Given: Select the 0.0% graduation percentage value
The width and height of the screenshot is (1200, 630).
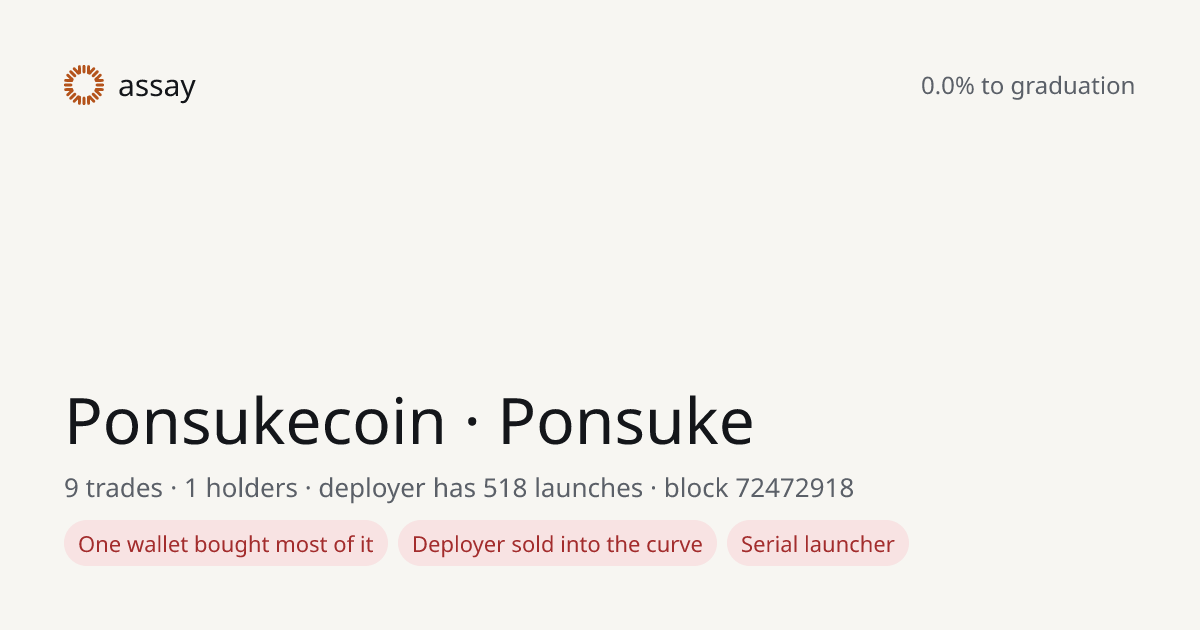Looking at the screenshot, I should tap(947, 86).
